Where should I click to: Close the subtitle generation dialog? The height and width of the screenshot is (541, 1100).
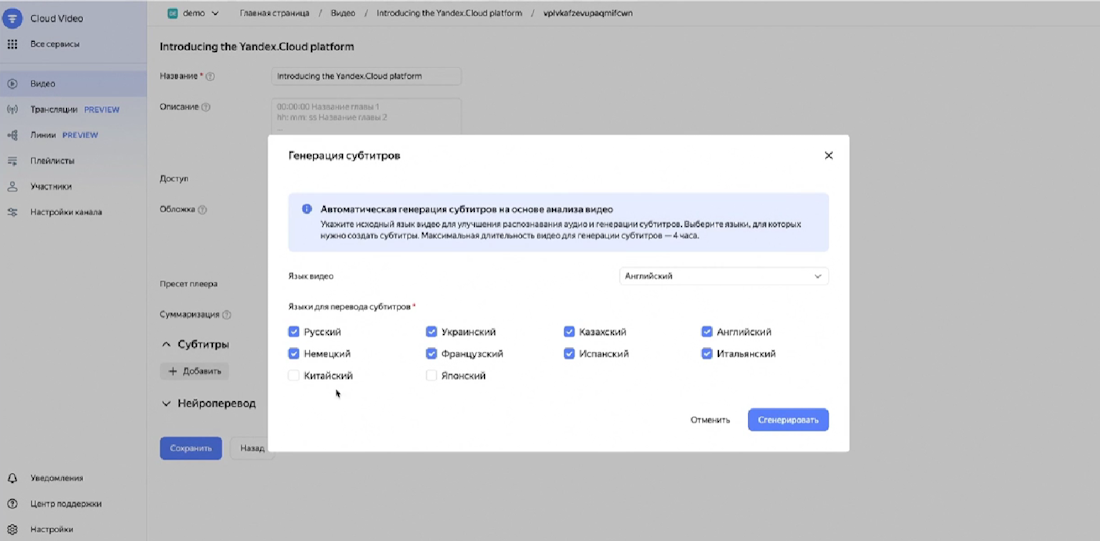click(x=828, y=156)
